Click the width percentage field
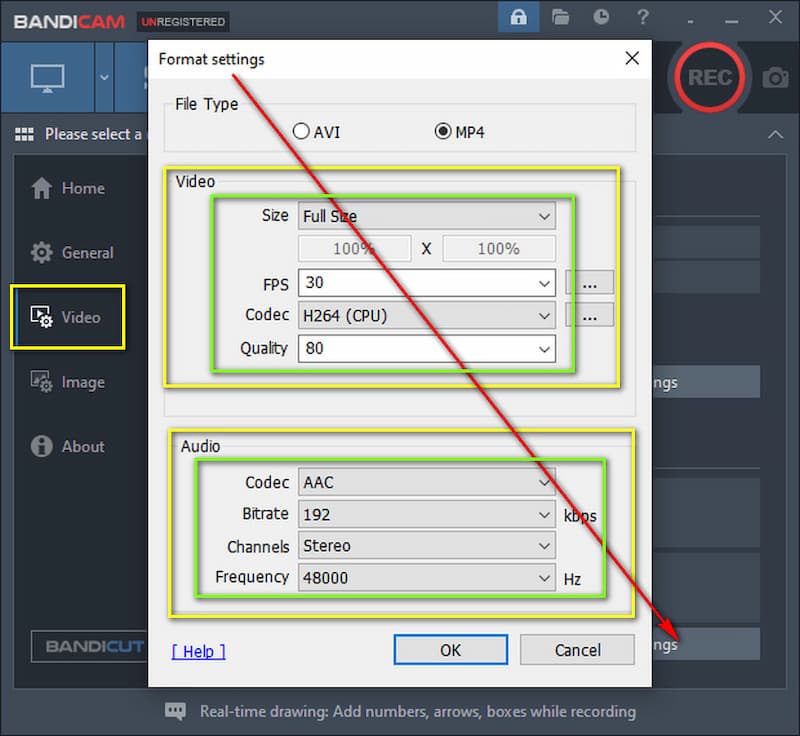 coord(355,249)
